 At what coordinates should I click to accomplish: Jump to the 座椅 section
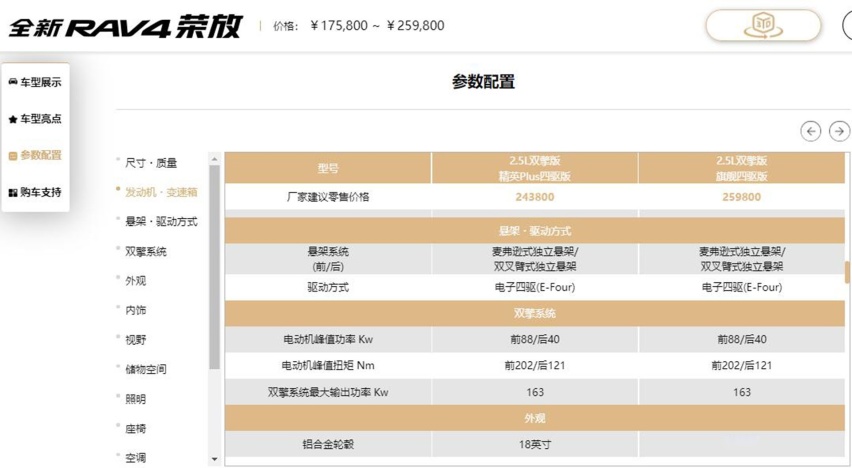(135, 429)
